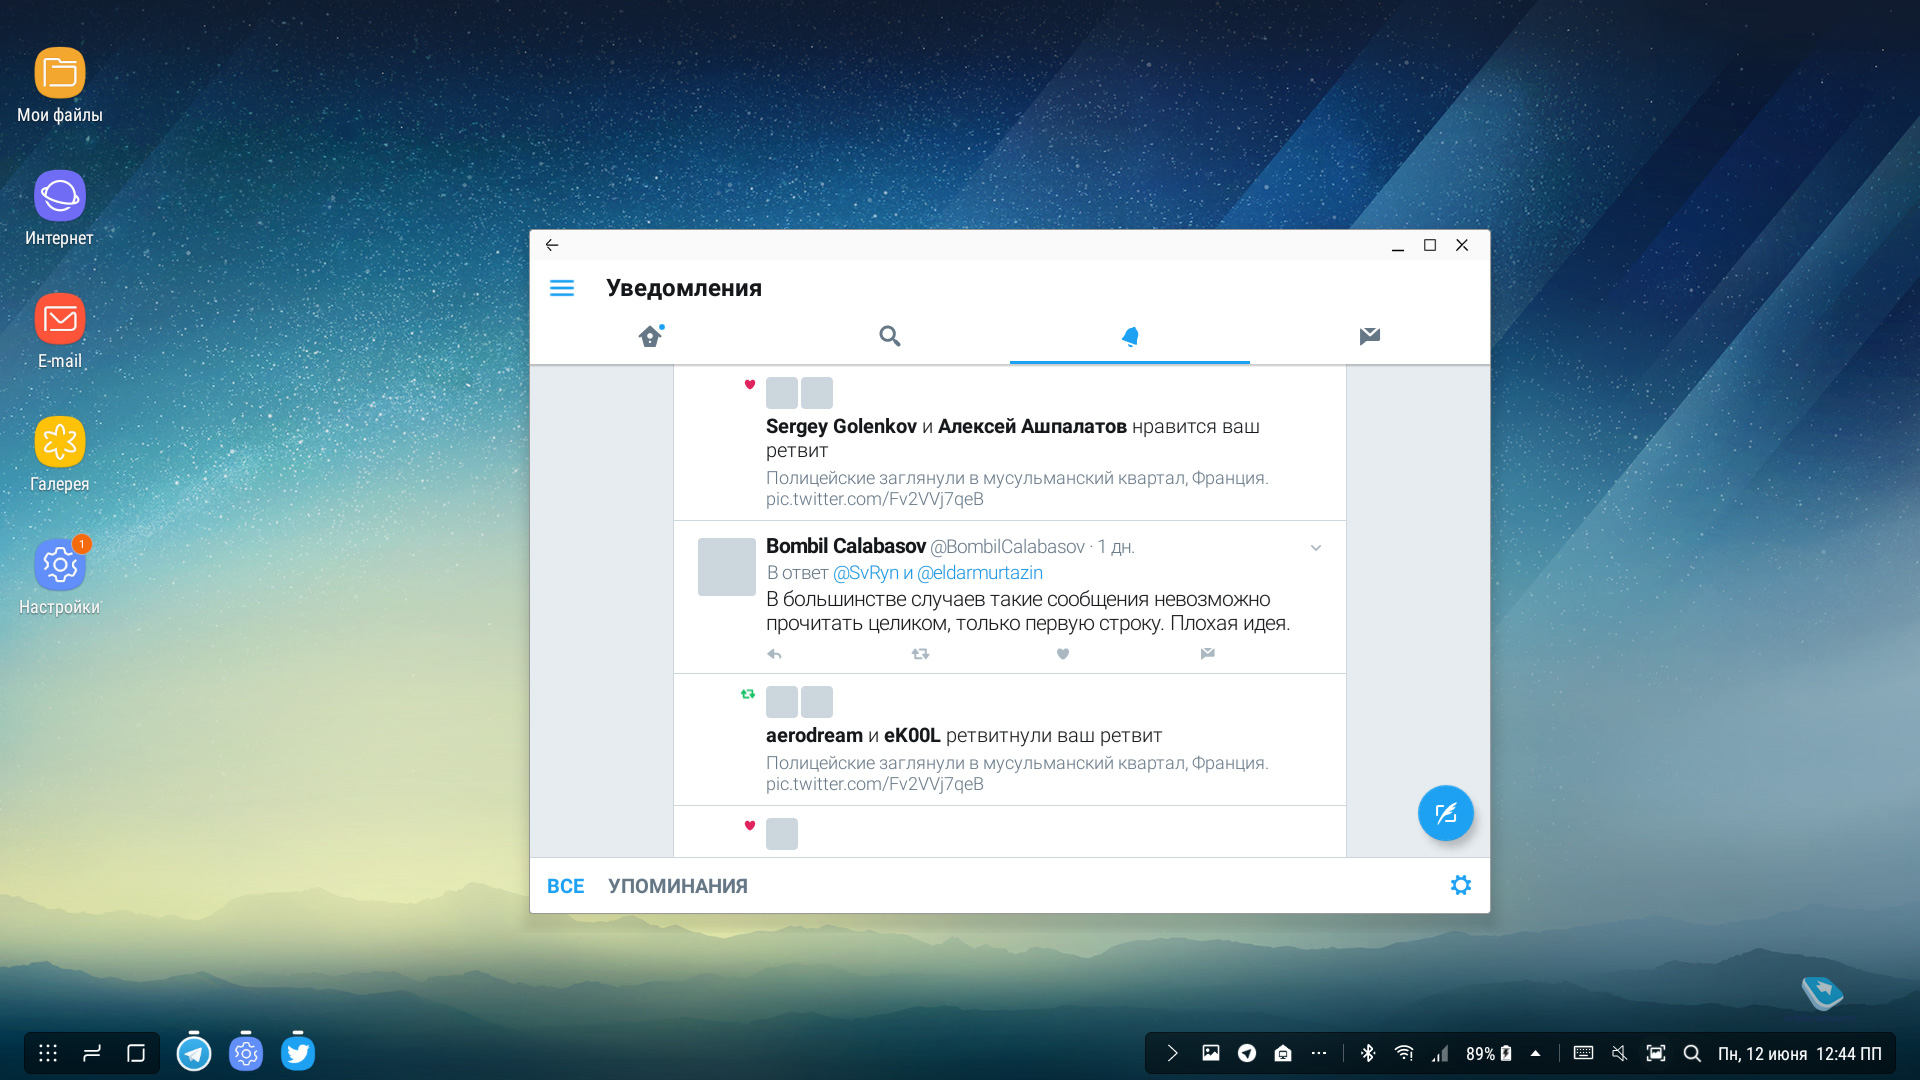
Task: Open Sergey Golenkov's profile name
Action: 841,426
